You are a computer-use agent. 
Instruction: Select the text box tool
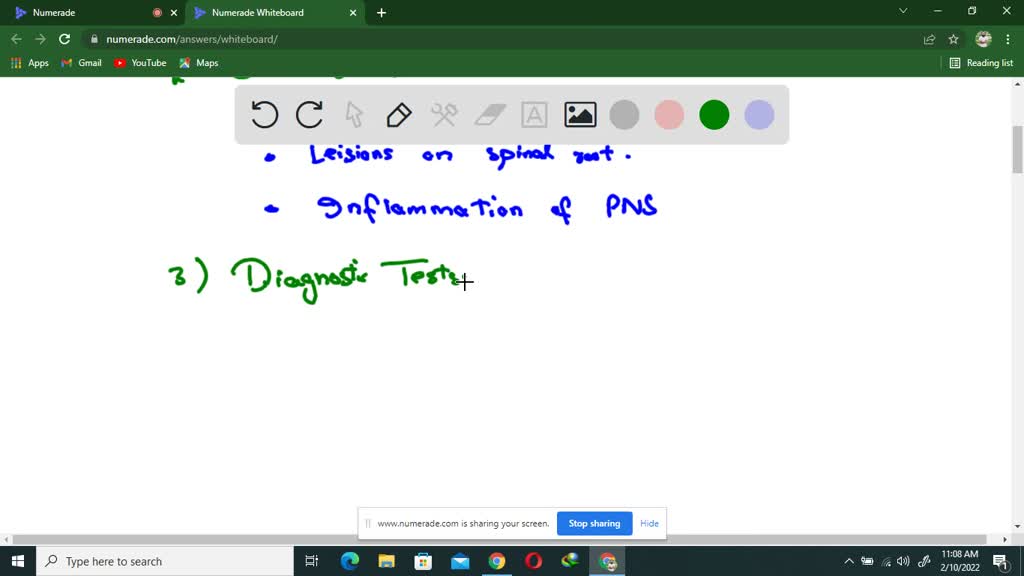coord(534,115)
